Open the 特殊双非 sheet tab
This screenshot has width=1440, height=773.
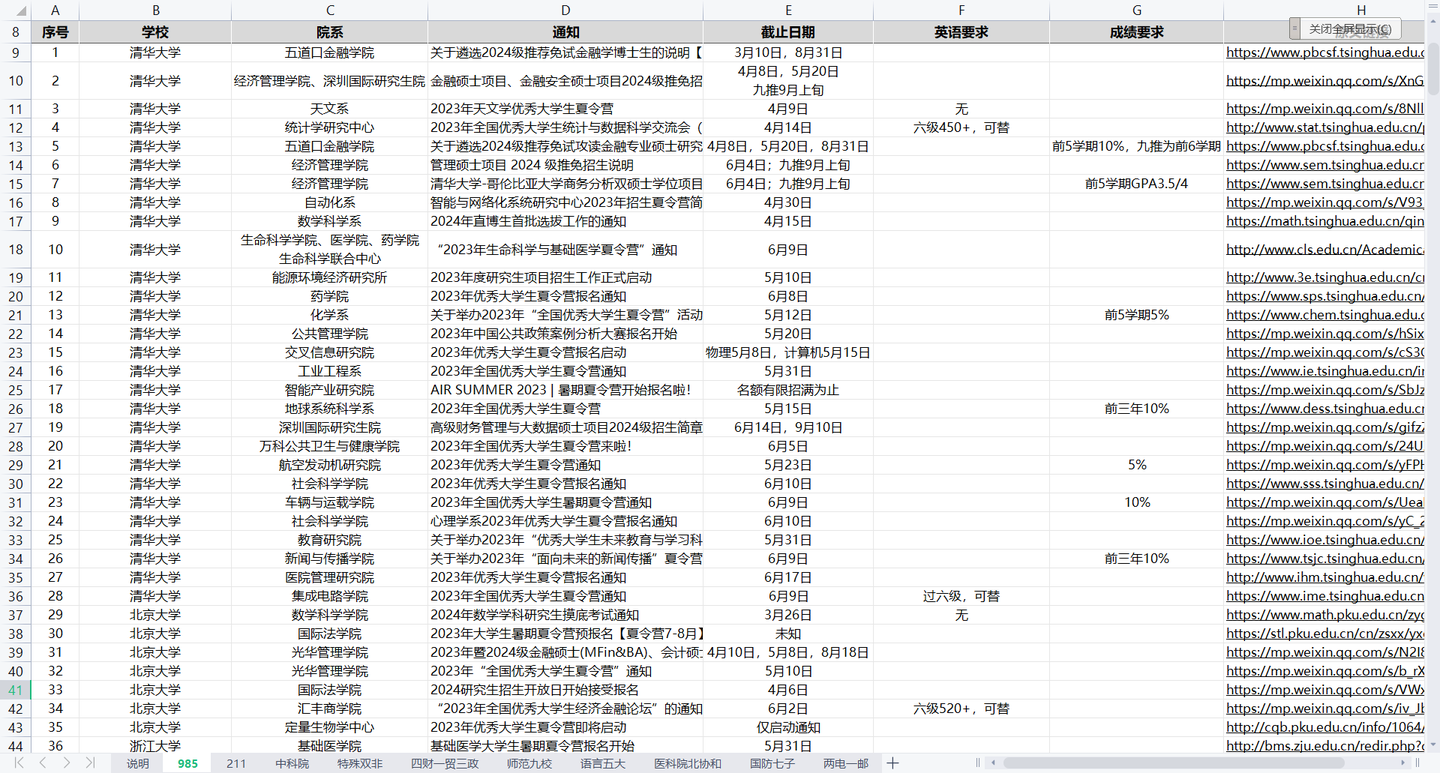coord(360,763)
